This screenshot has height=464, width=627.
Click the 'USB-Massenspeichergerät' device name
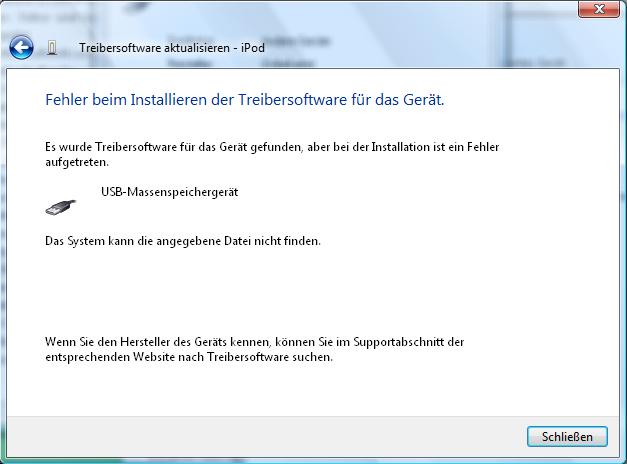point(170,192)
